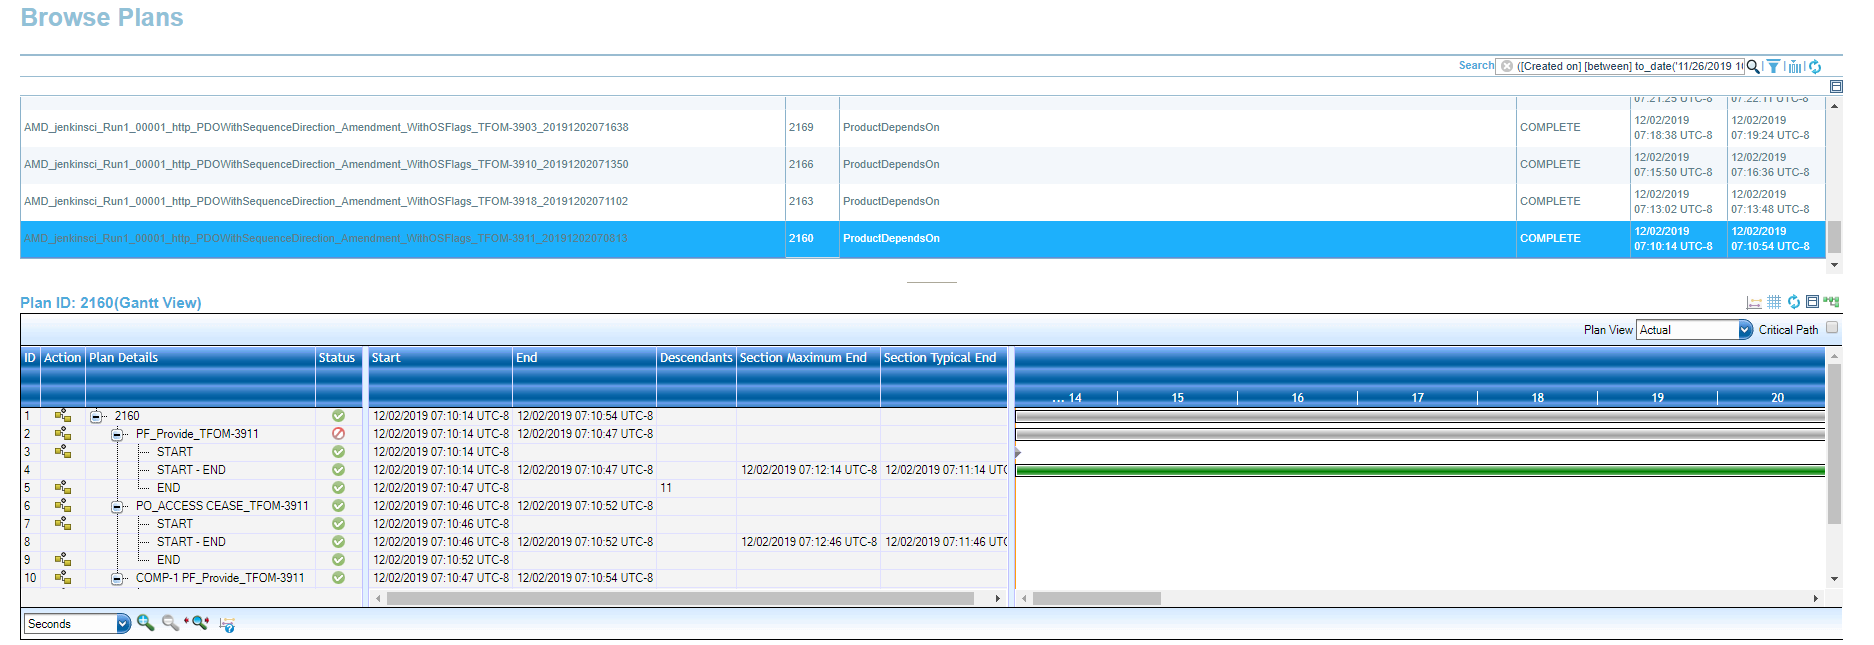Click the Search label link
This screenshot has width=1874, height=645.
(x=1476, y=66)
